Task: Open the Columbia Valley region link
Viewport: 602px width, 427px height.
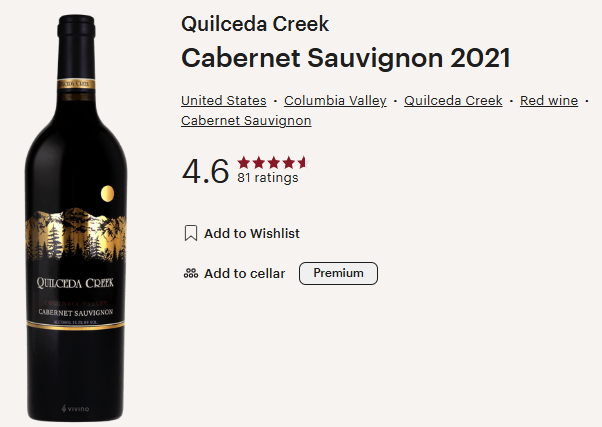Action: point(335,101)
